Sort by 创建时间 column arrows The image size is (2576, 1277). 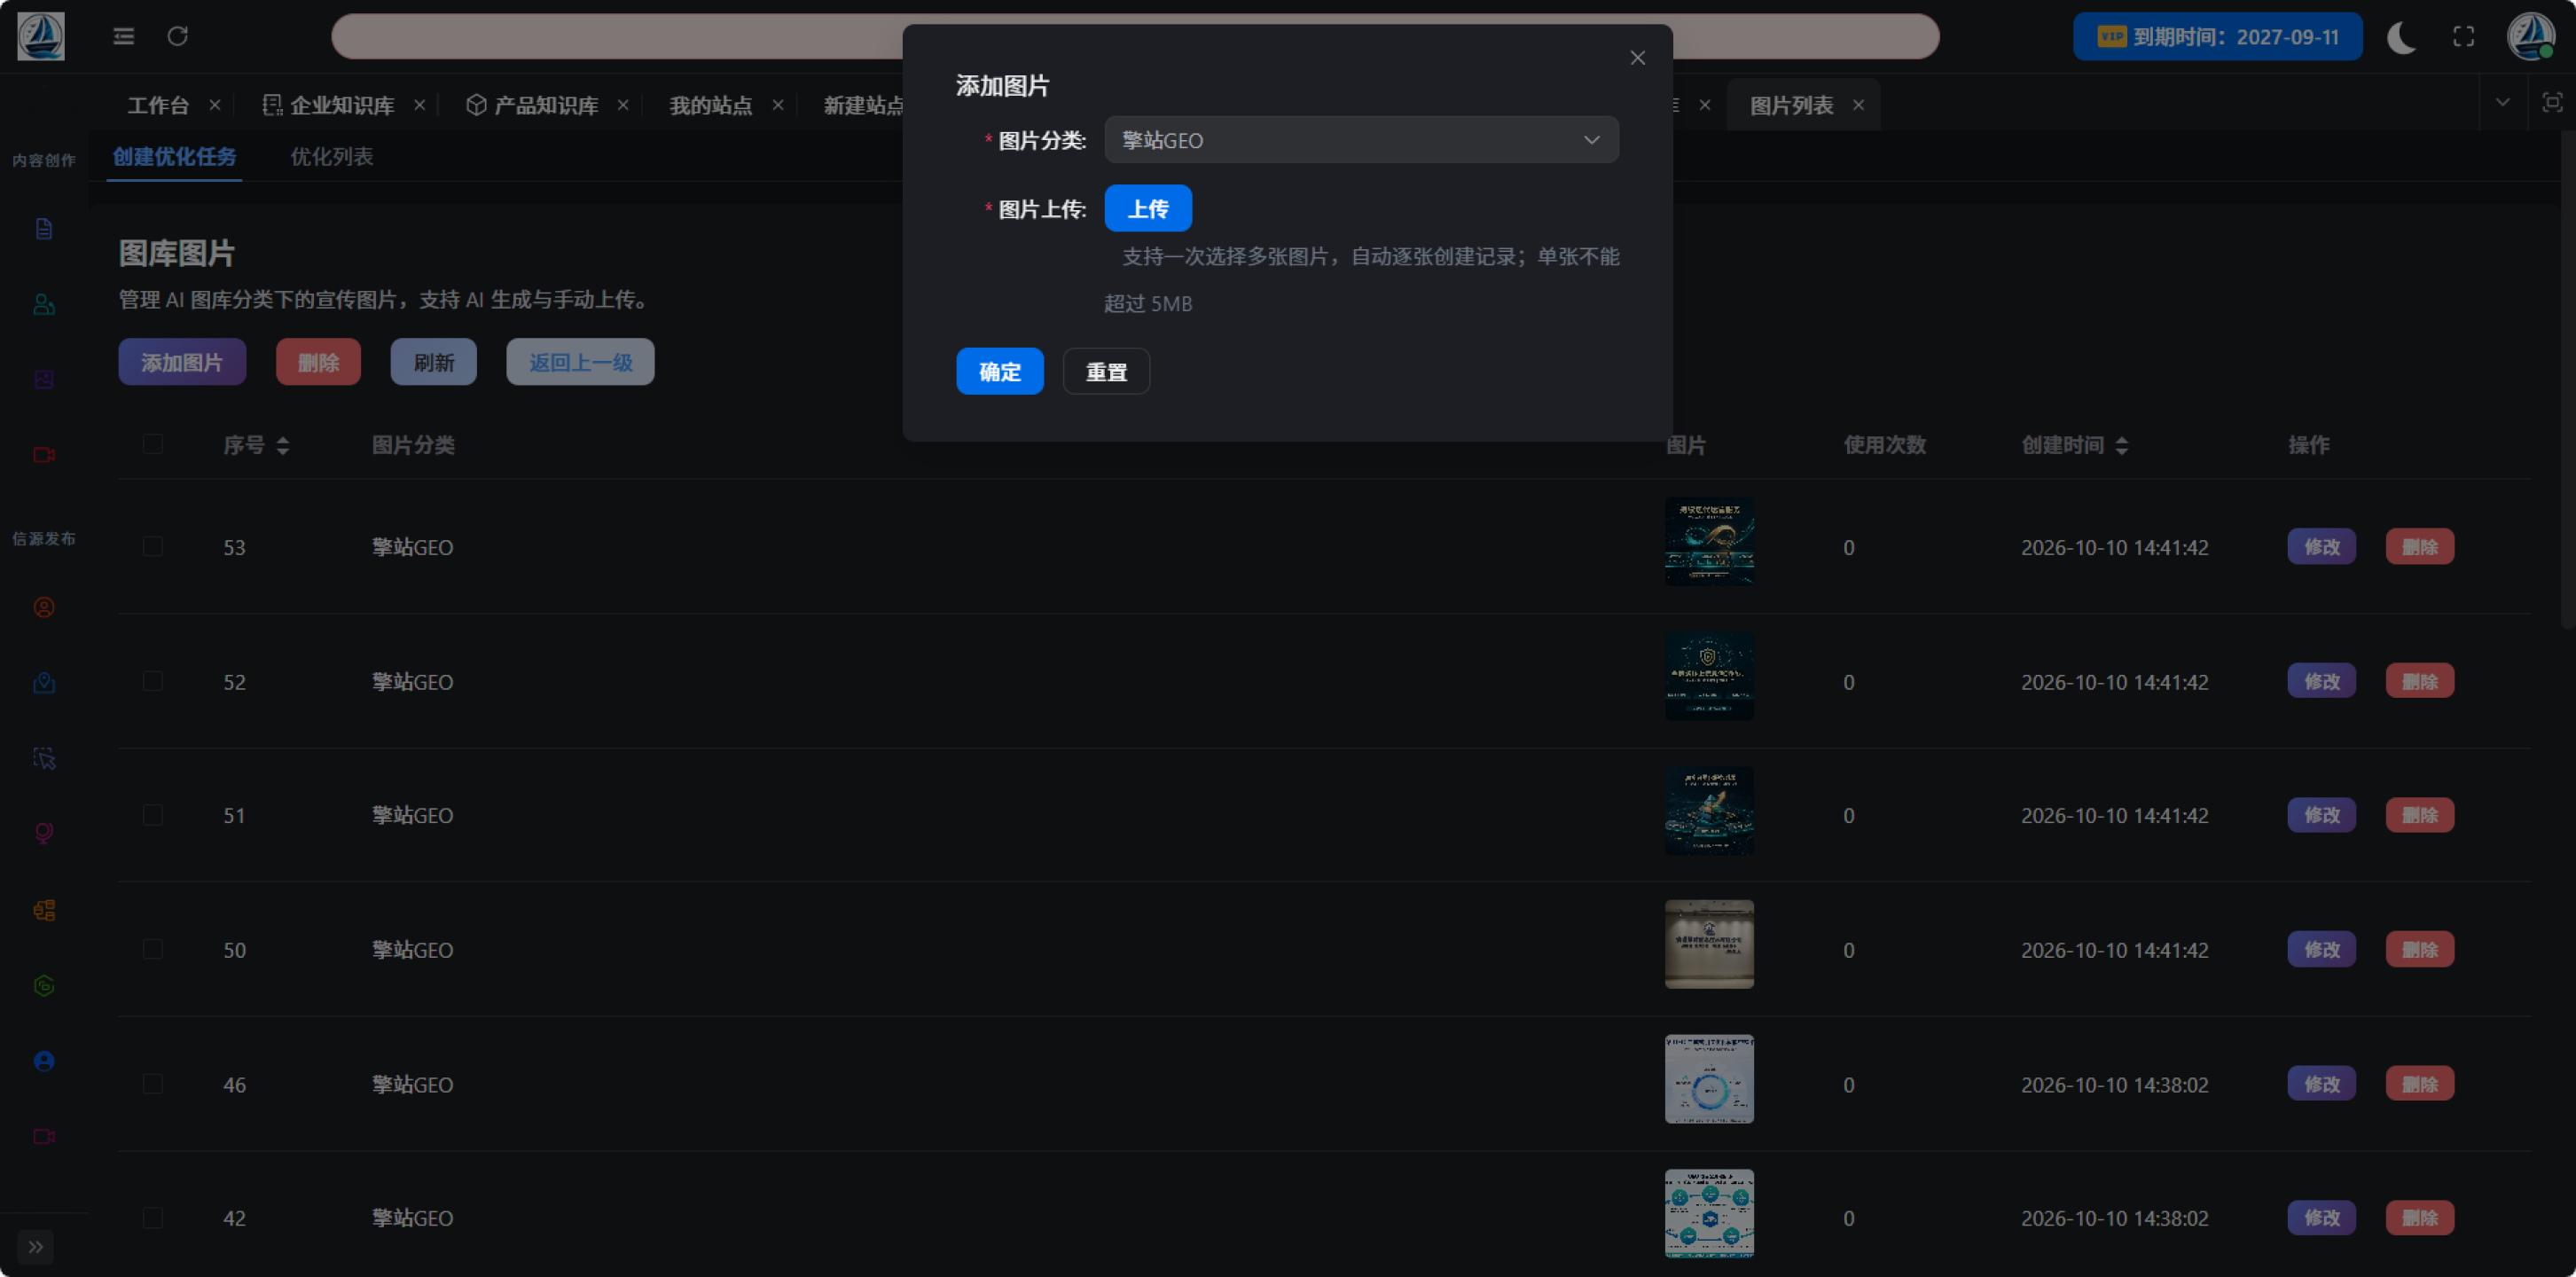pyautogui.click(x=2122, y=446)
